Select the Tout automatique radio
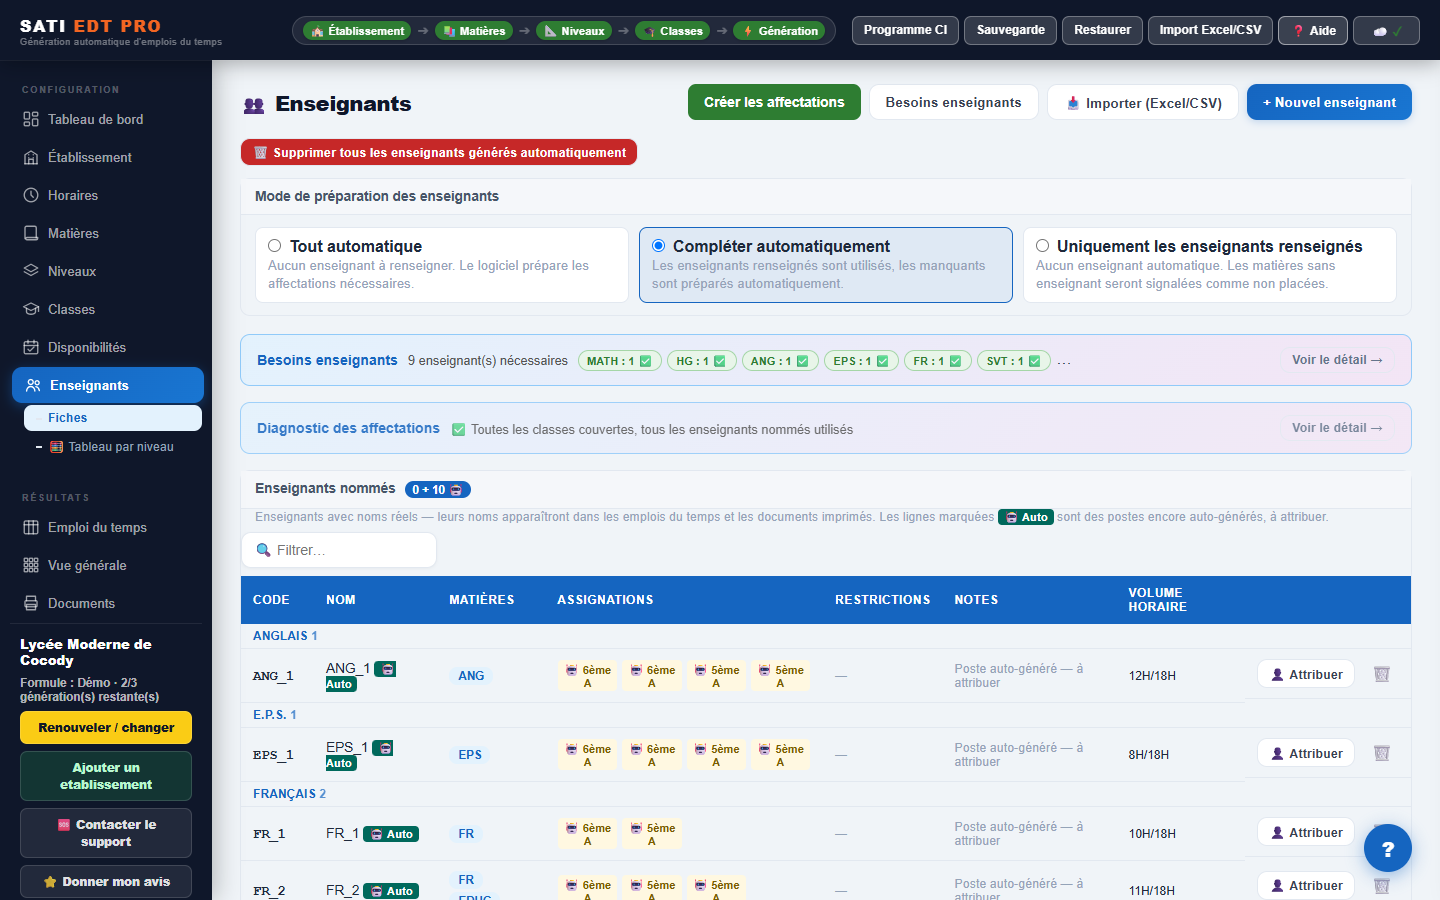1440x900 pixels. [274, 246]
